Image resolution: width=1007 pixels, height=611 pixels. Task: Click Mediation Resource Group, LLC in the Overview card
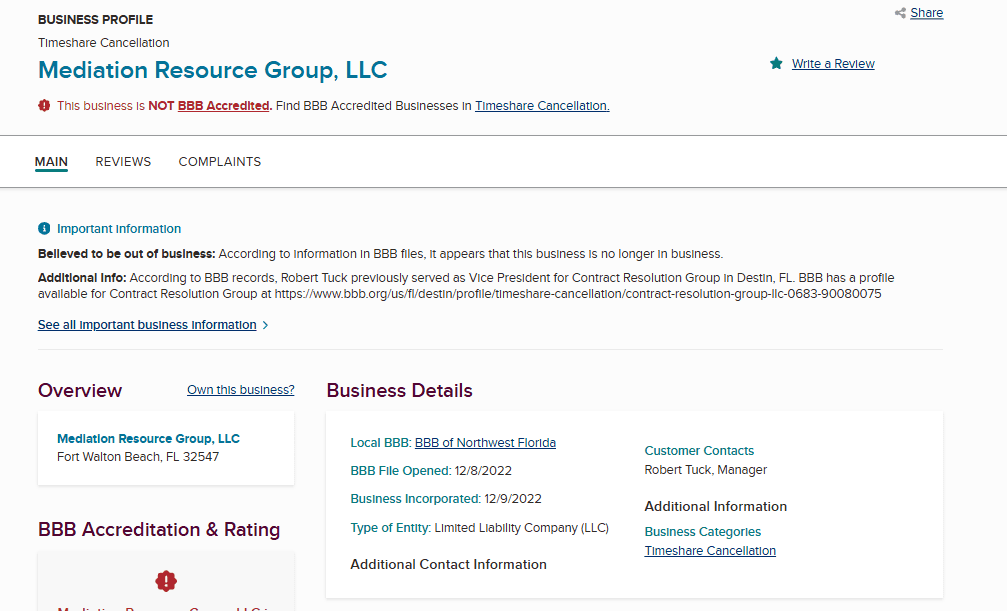point(148,439)
